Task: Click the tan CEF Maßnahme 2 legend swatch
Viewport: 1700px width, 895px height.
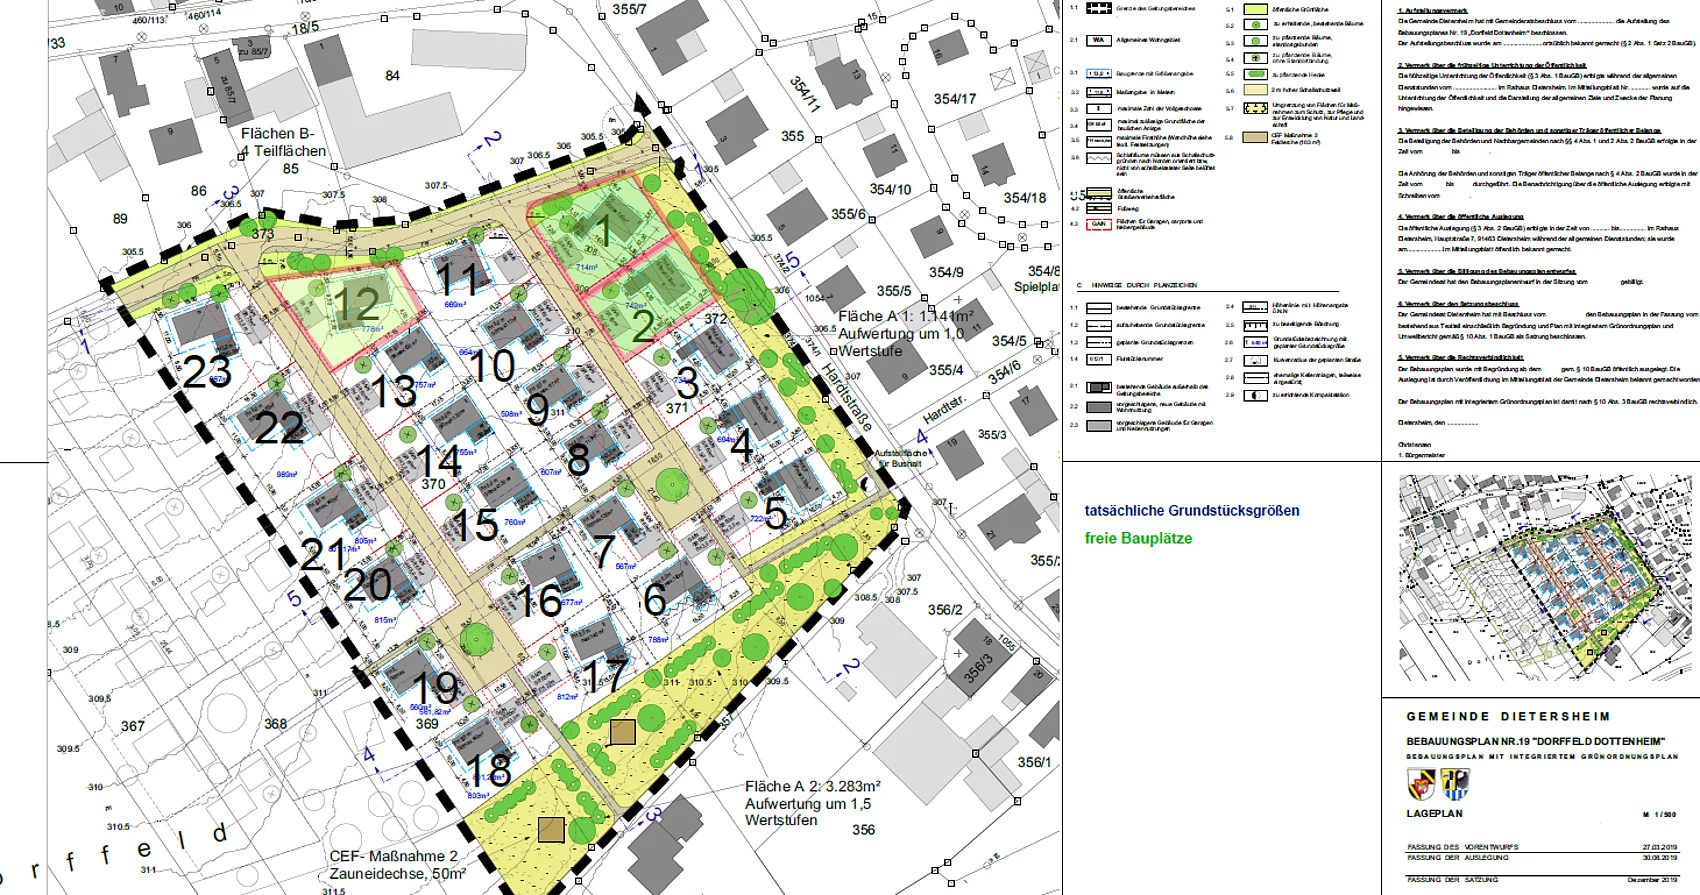Action: pos(1255,137)
